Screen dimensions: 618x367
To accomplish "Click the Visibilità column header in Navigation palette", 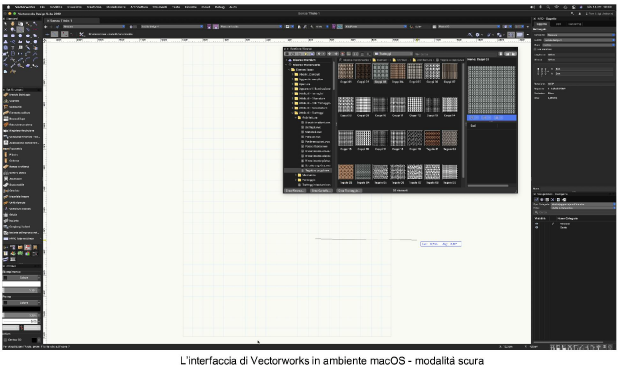I will pos(540,218).
